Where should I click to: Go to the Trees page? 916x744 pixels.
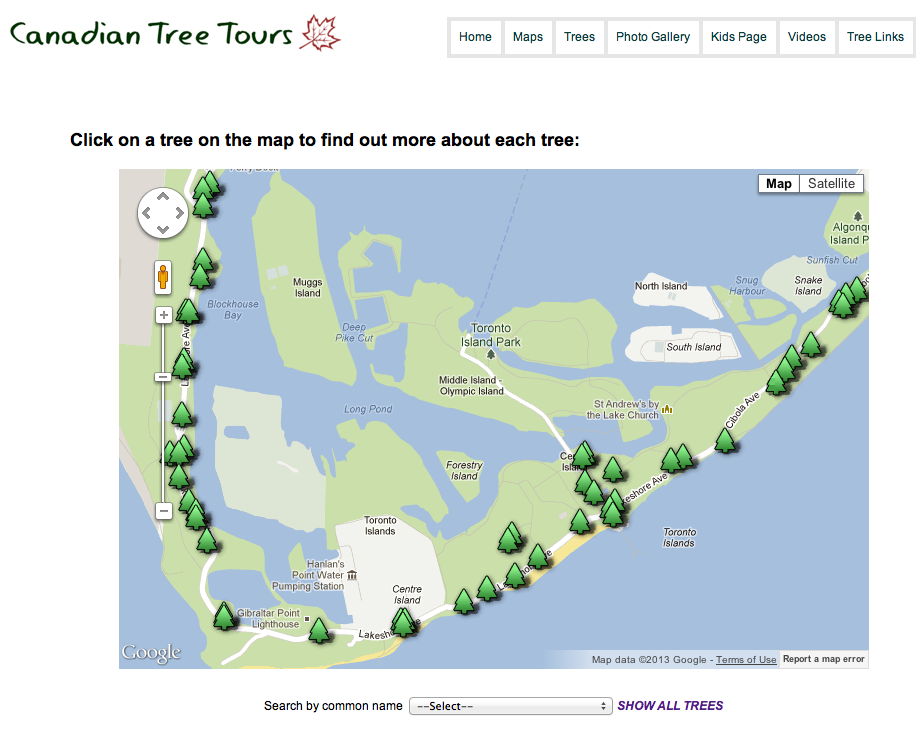pyautogui.click(x=579, y=37)
